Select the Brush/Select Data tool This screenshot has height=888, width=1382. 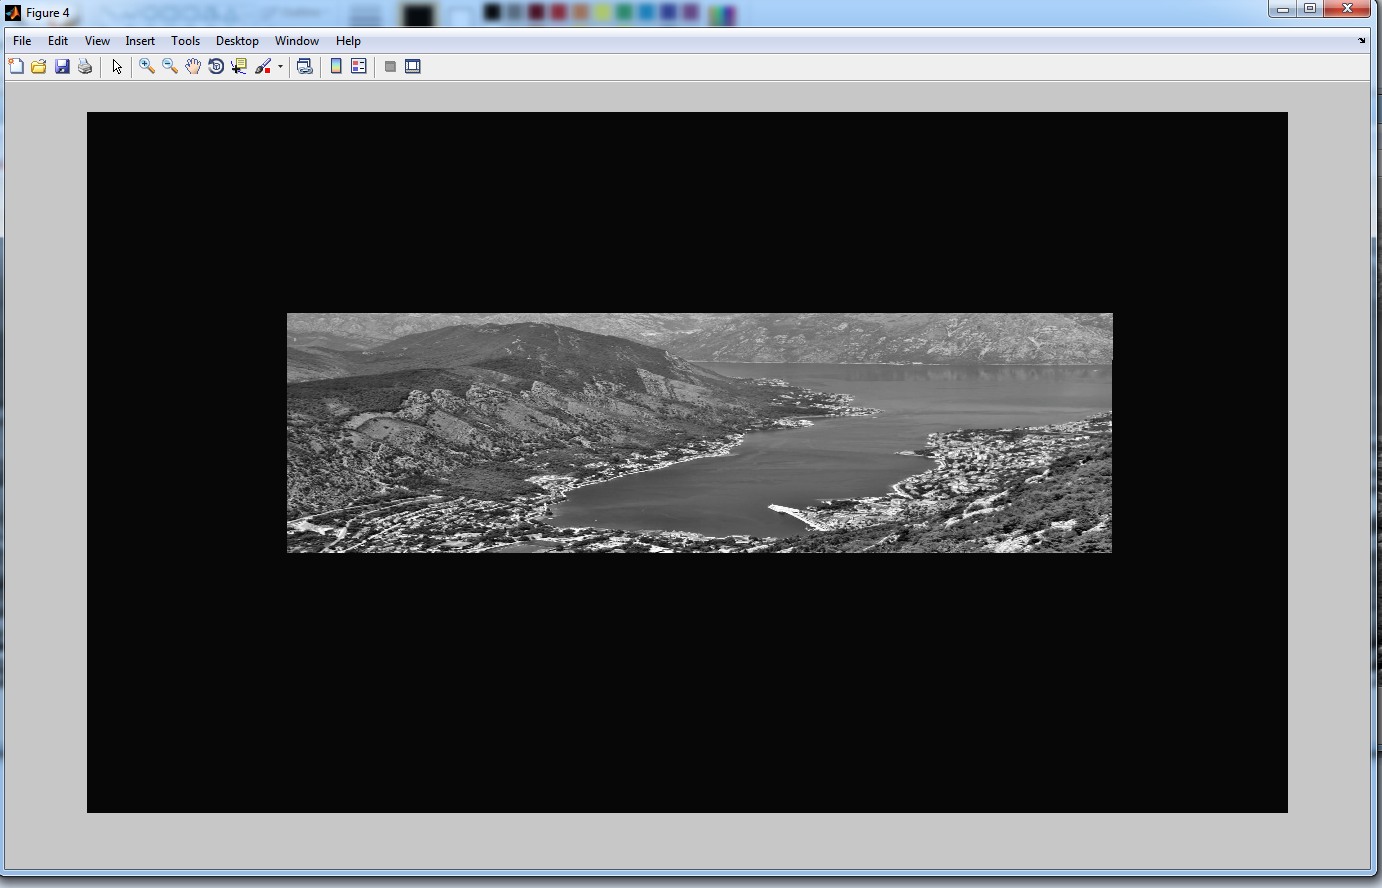point(263,66)
